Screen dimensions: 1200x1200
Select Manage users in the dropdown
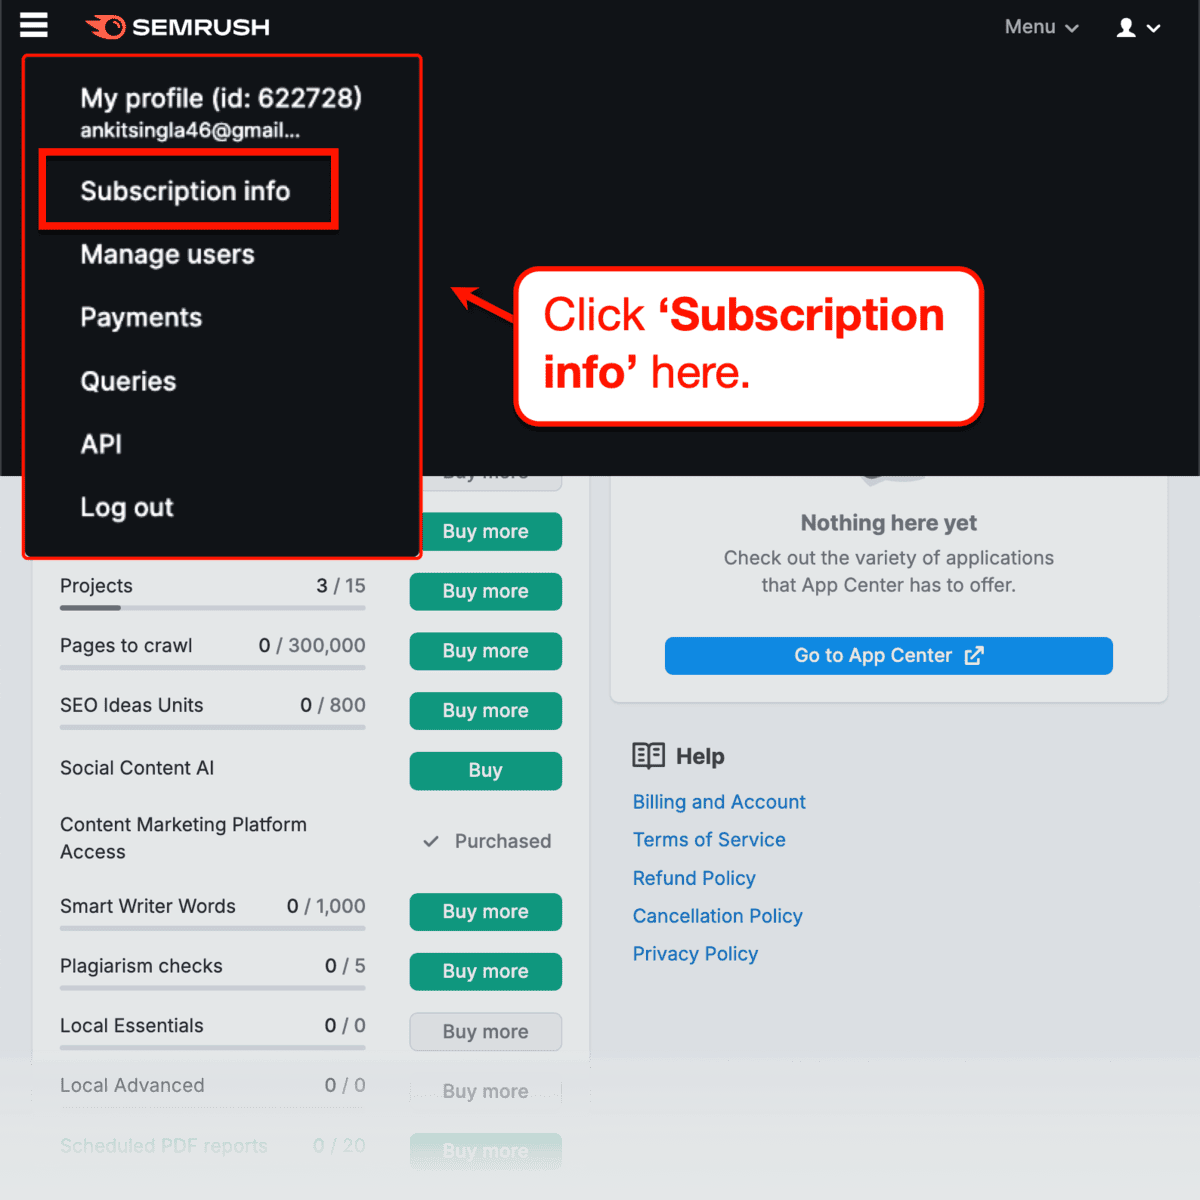[x=167, y=255]
